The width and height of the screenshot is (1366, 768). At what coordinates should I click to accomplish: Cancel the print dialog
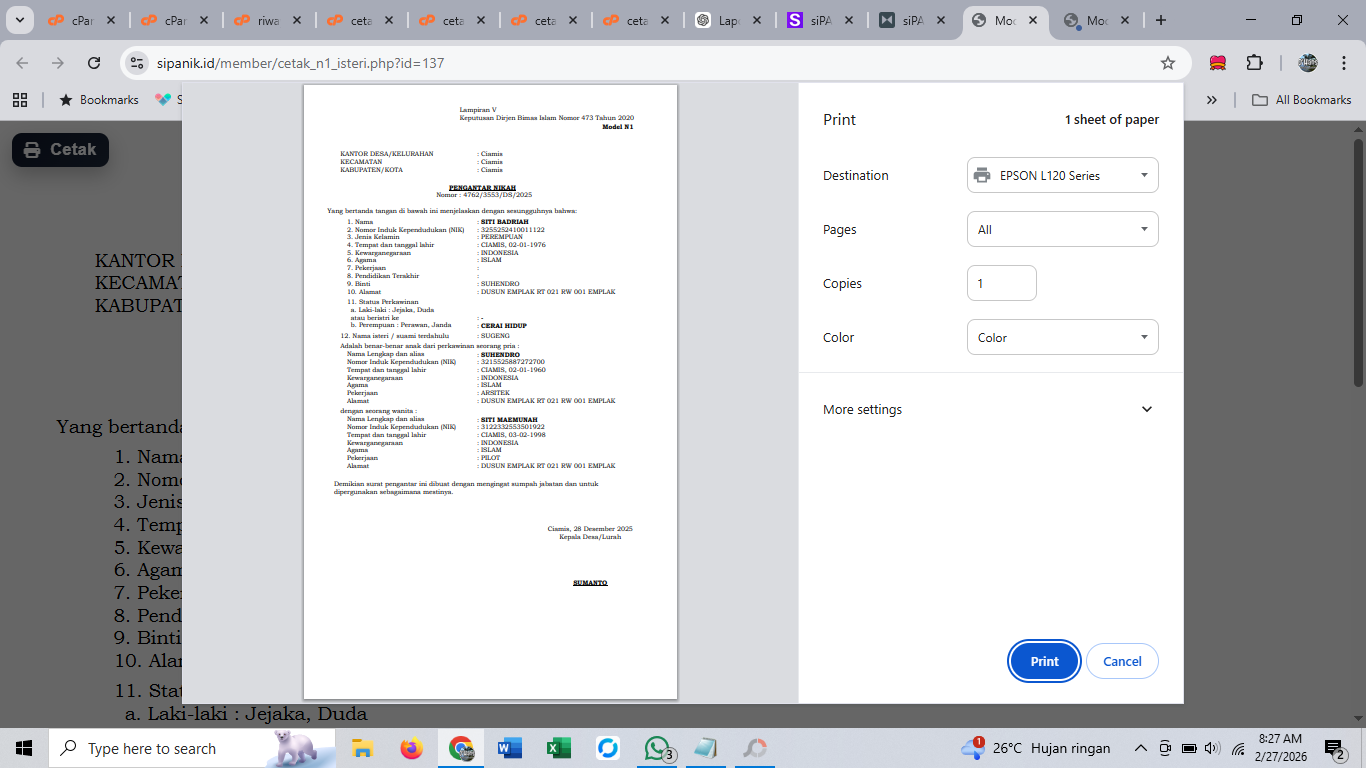point(1122,661)
